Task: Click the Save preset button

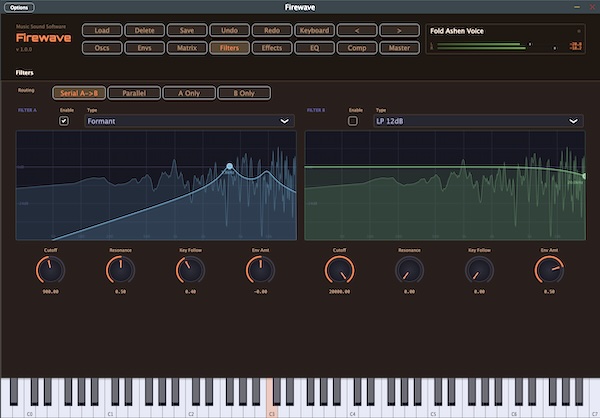Action: click(187, 30)
